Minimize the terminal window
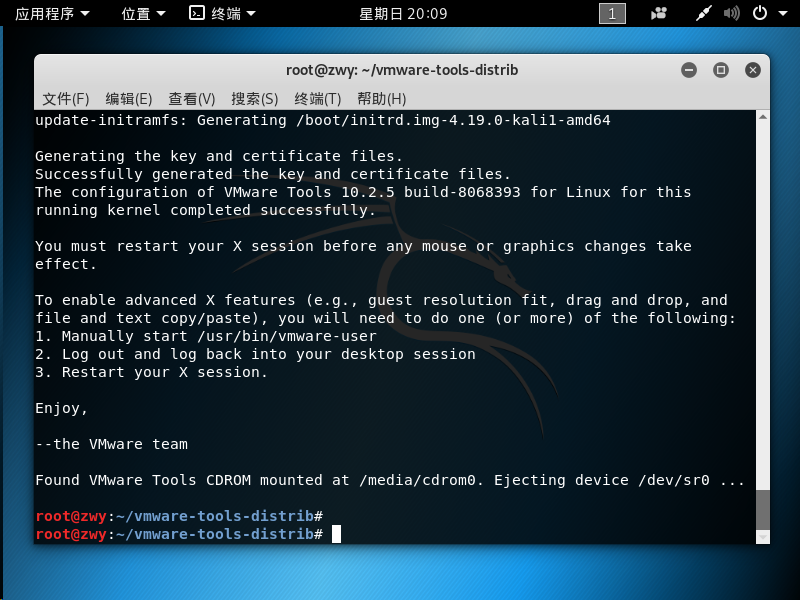 tap(689, 70)
